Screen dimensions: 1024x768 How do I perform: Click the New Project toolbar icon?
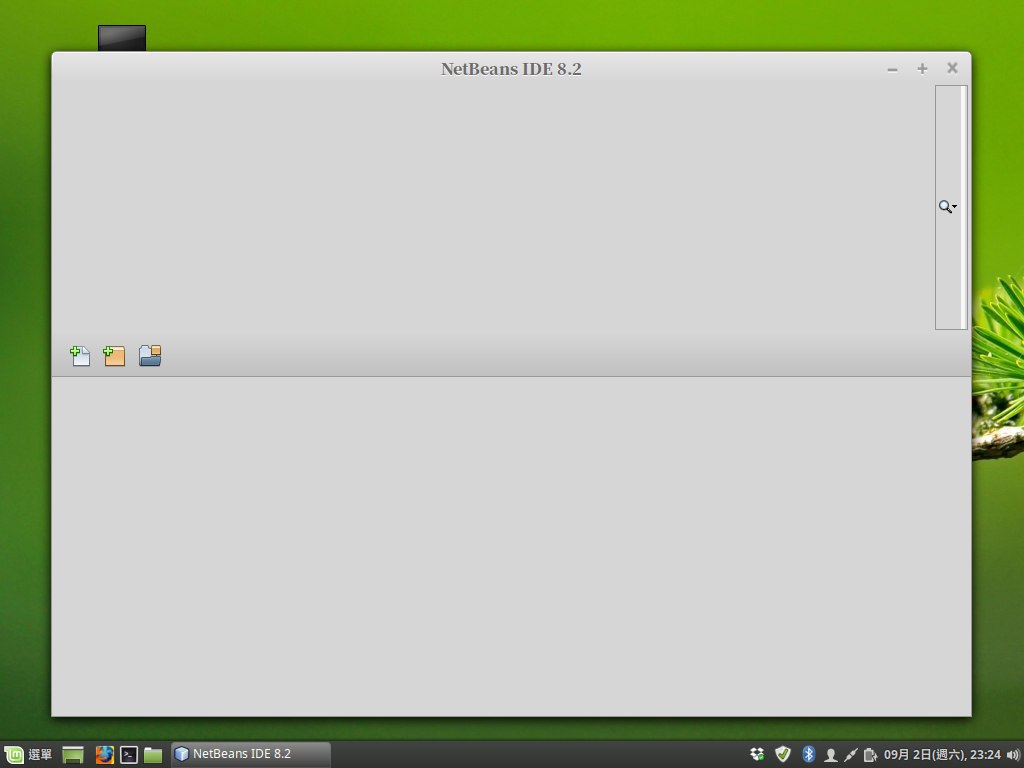[x=114, y=356]
